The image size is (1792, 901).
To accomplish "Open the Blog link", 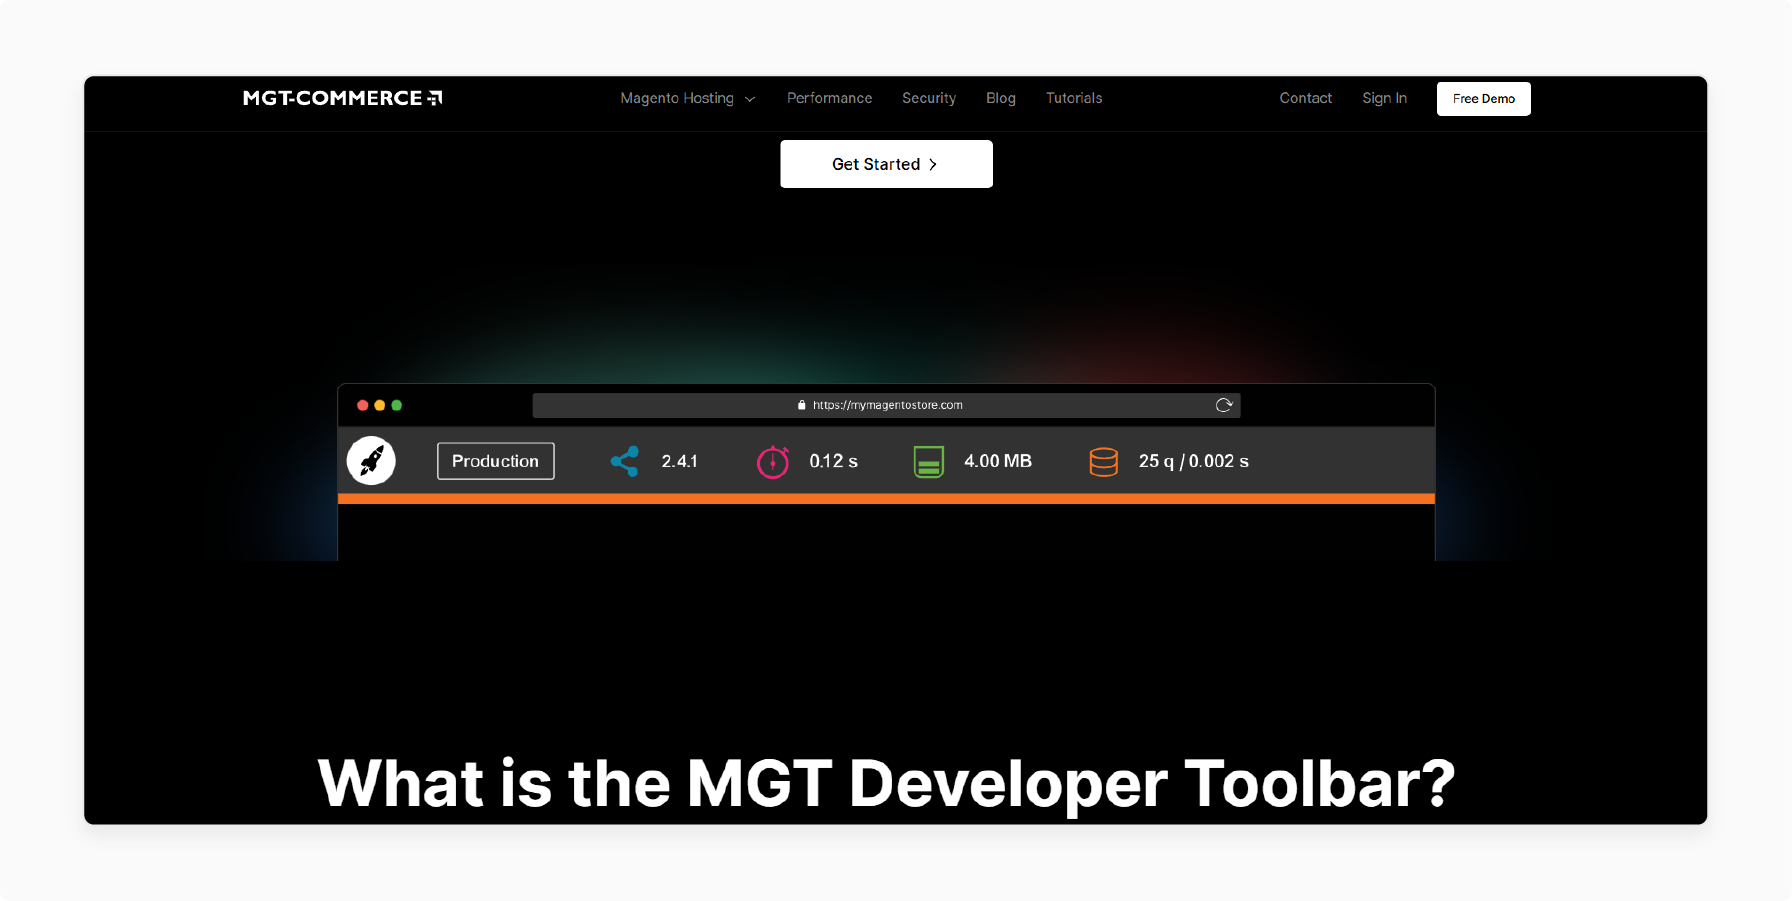I will click(x=1001, y=98).
